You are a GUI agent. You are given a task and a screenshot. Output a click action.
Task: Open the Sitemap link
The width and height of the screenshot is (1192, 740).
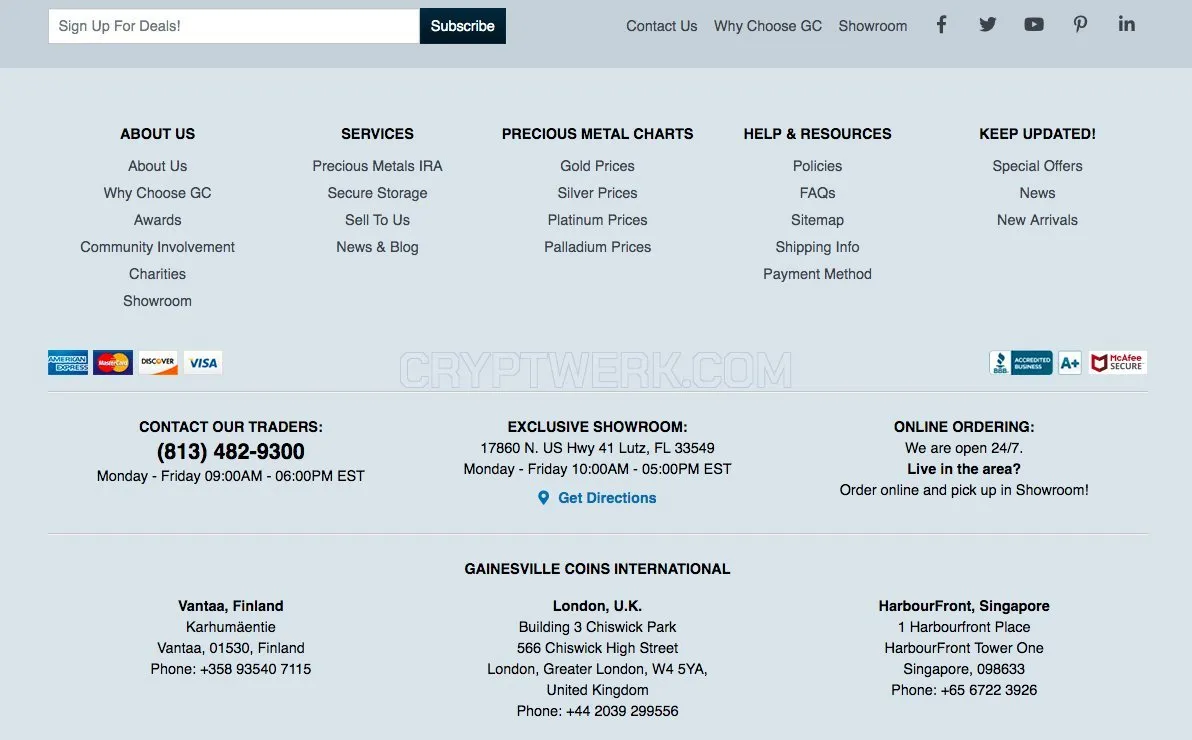817,220
